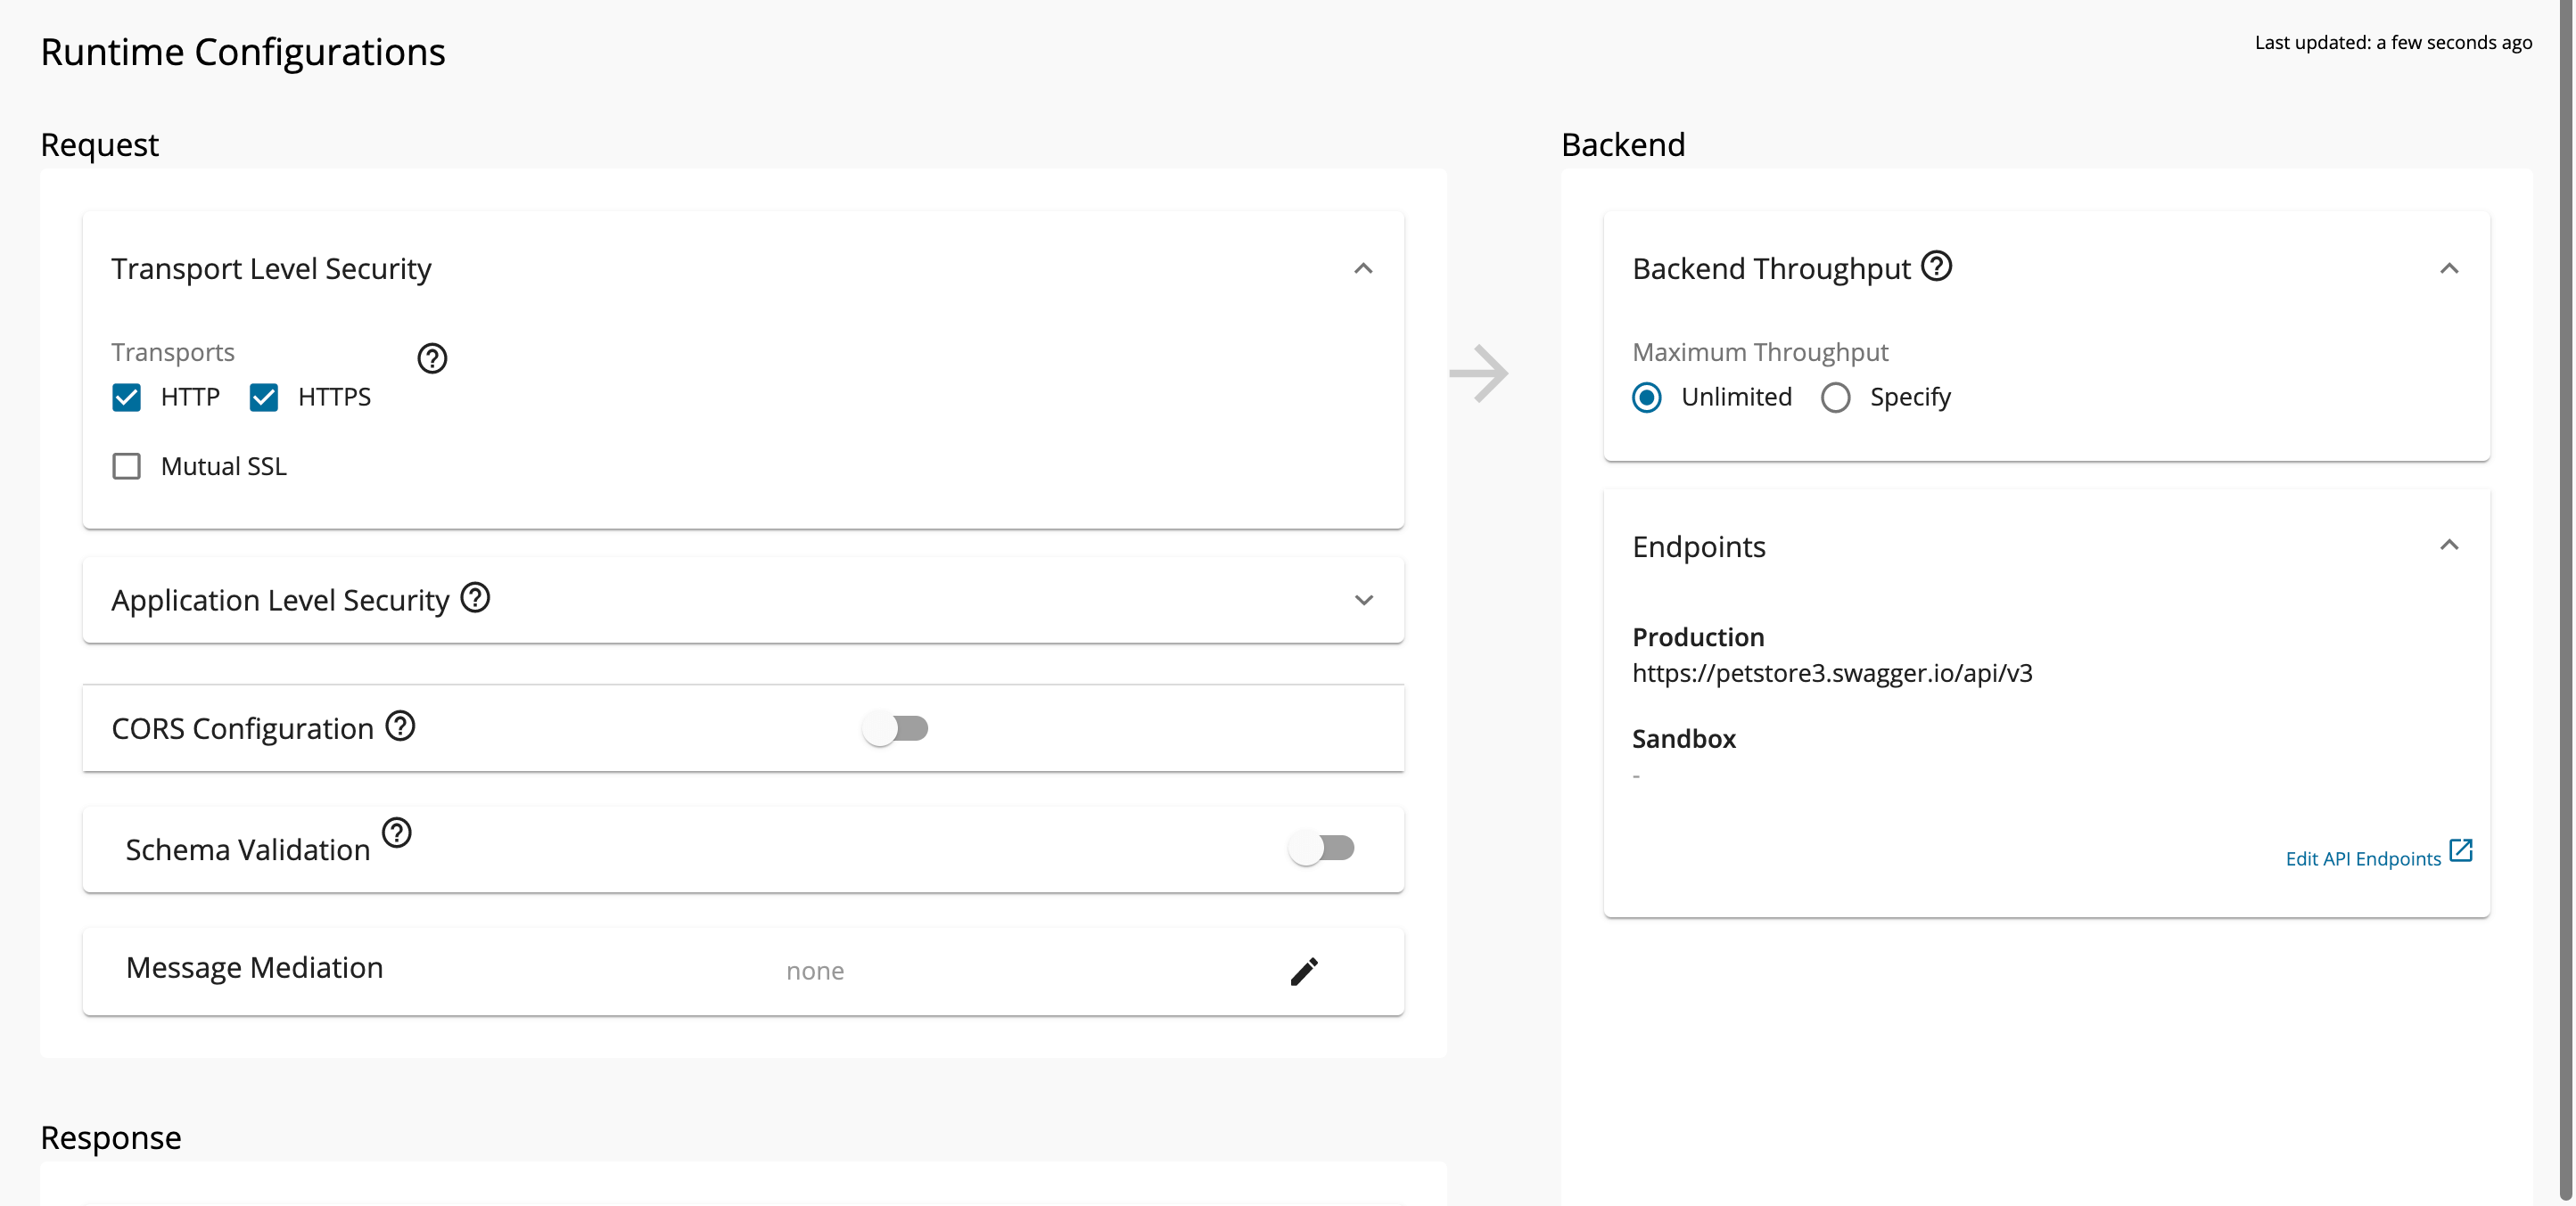This screenshot has width=2576, height=1206.
Task: Click Schema Validation help icon
Action: click(x=397, y=832)
